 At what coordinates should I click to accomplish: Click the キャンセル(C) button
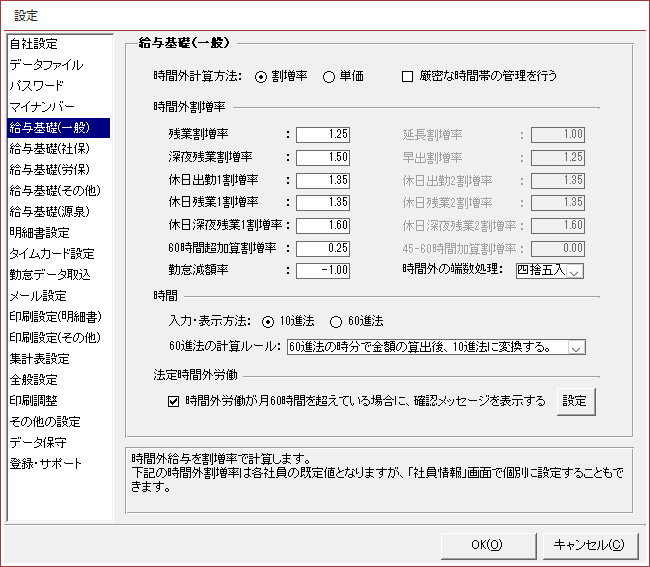tap(589, 545)
